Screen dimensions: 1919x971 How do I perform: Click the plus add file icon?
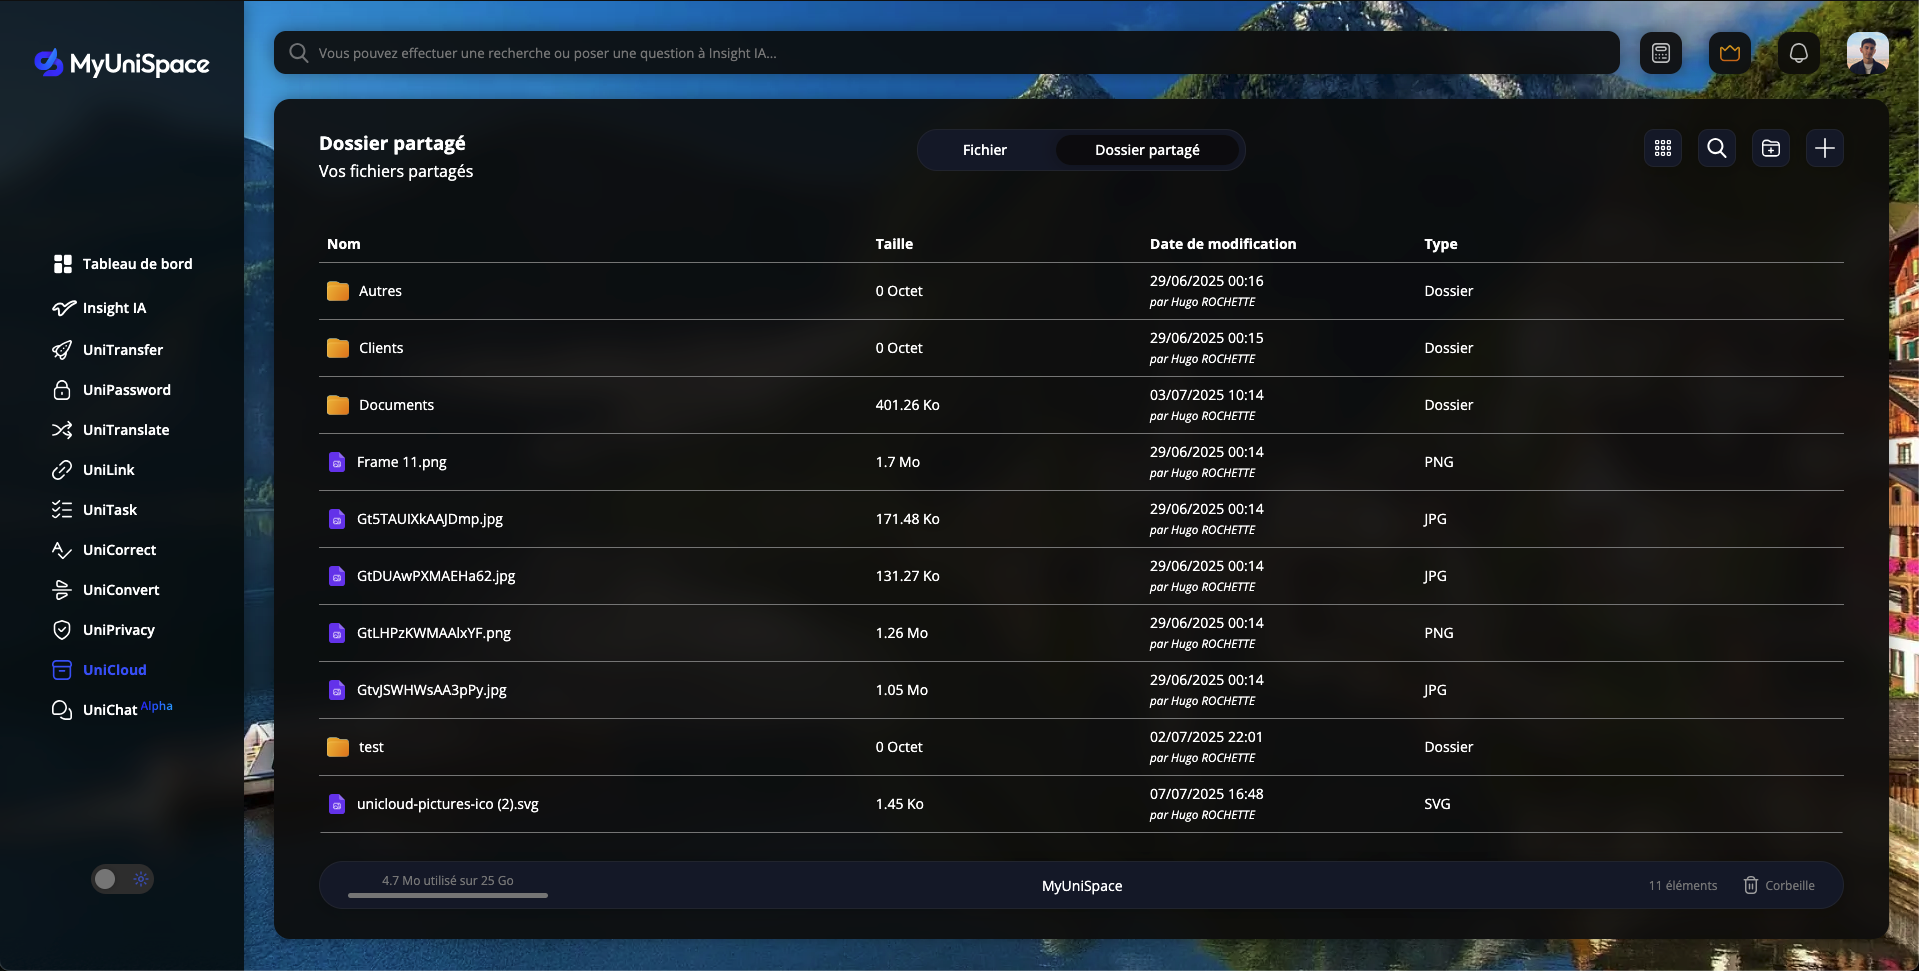pyautogui.click(x=1824, y=148)
